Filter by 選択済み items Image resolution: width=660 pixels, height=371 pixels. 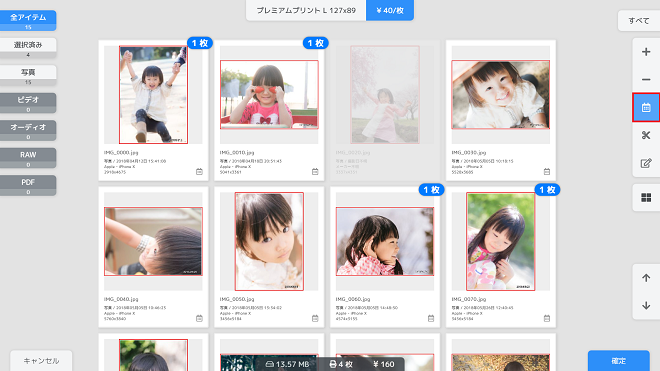[x=28, y=48]
